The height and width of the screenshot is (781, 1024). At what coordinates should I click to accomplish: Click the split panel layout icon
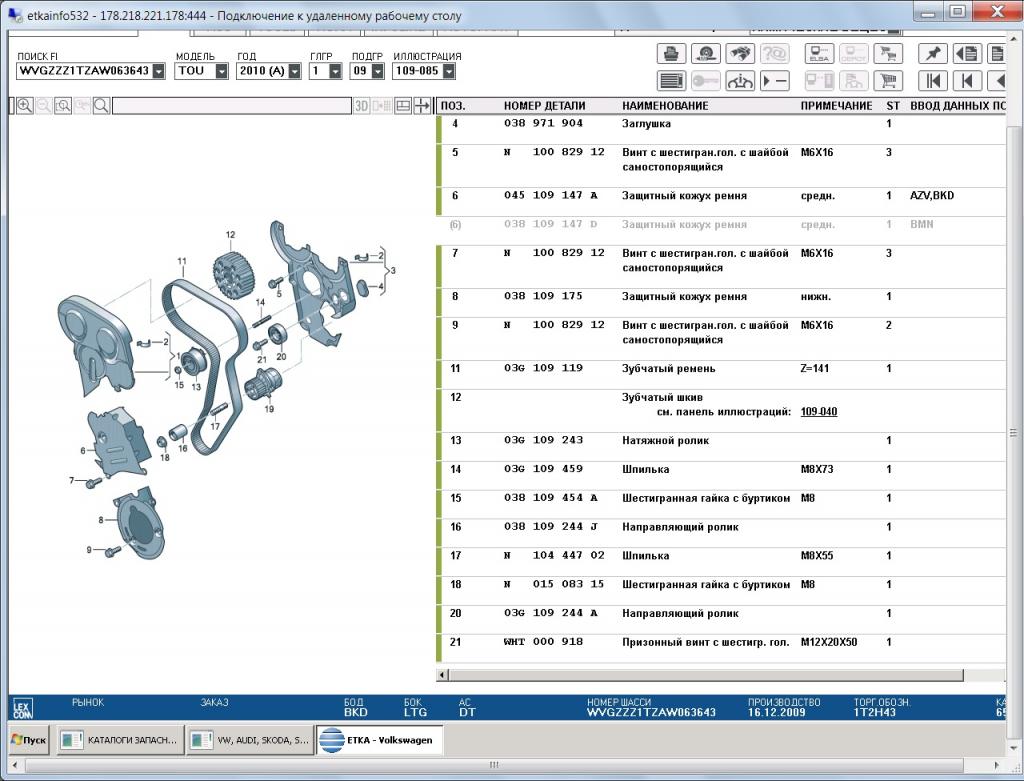tap(403, 106)
